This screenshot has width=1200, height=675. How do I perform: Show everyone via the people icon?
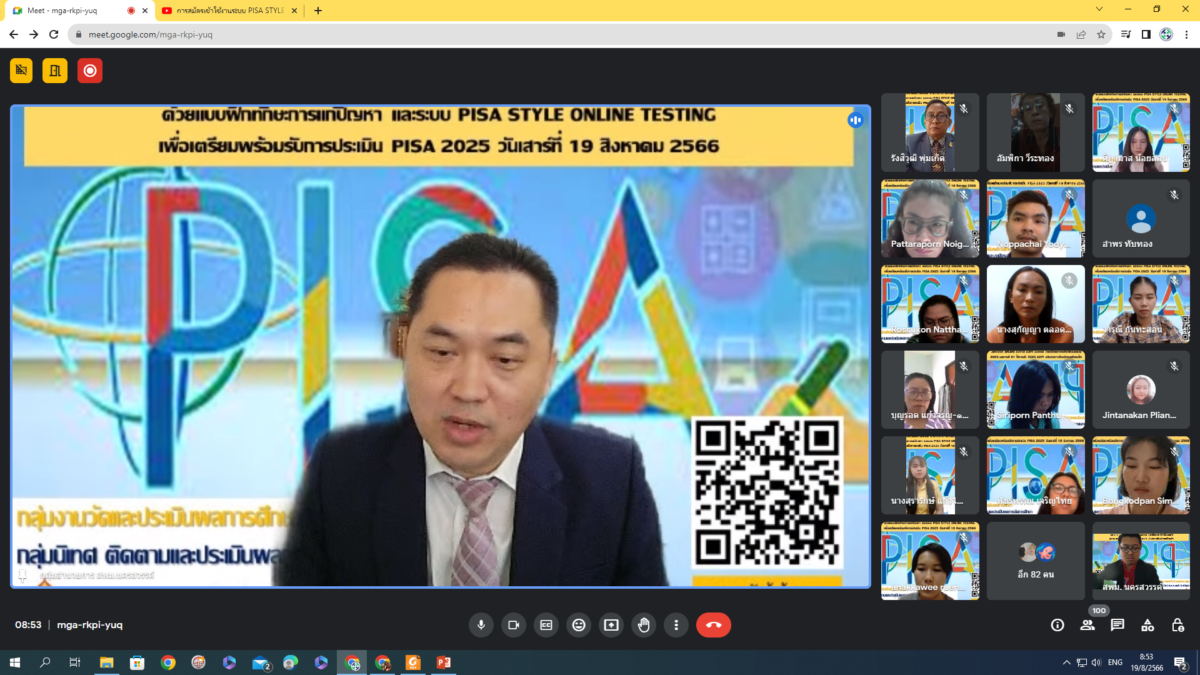pyautogui.click(x=1087, y=625)
